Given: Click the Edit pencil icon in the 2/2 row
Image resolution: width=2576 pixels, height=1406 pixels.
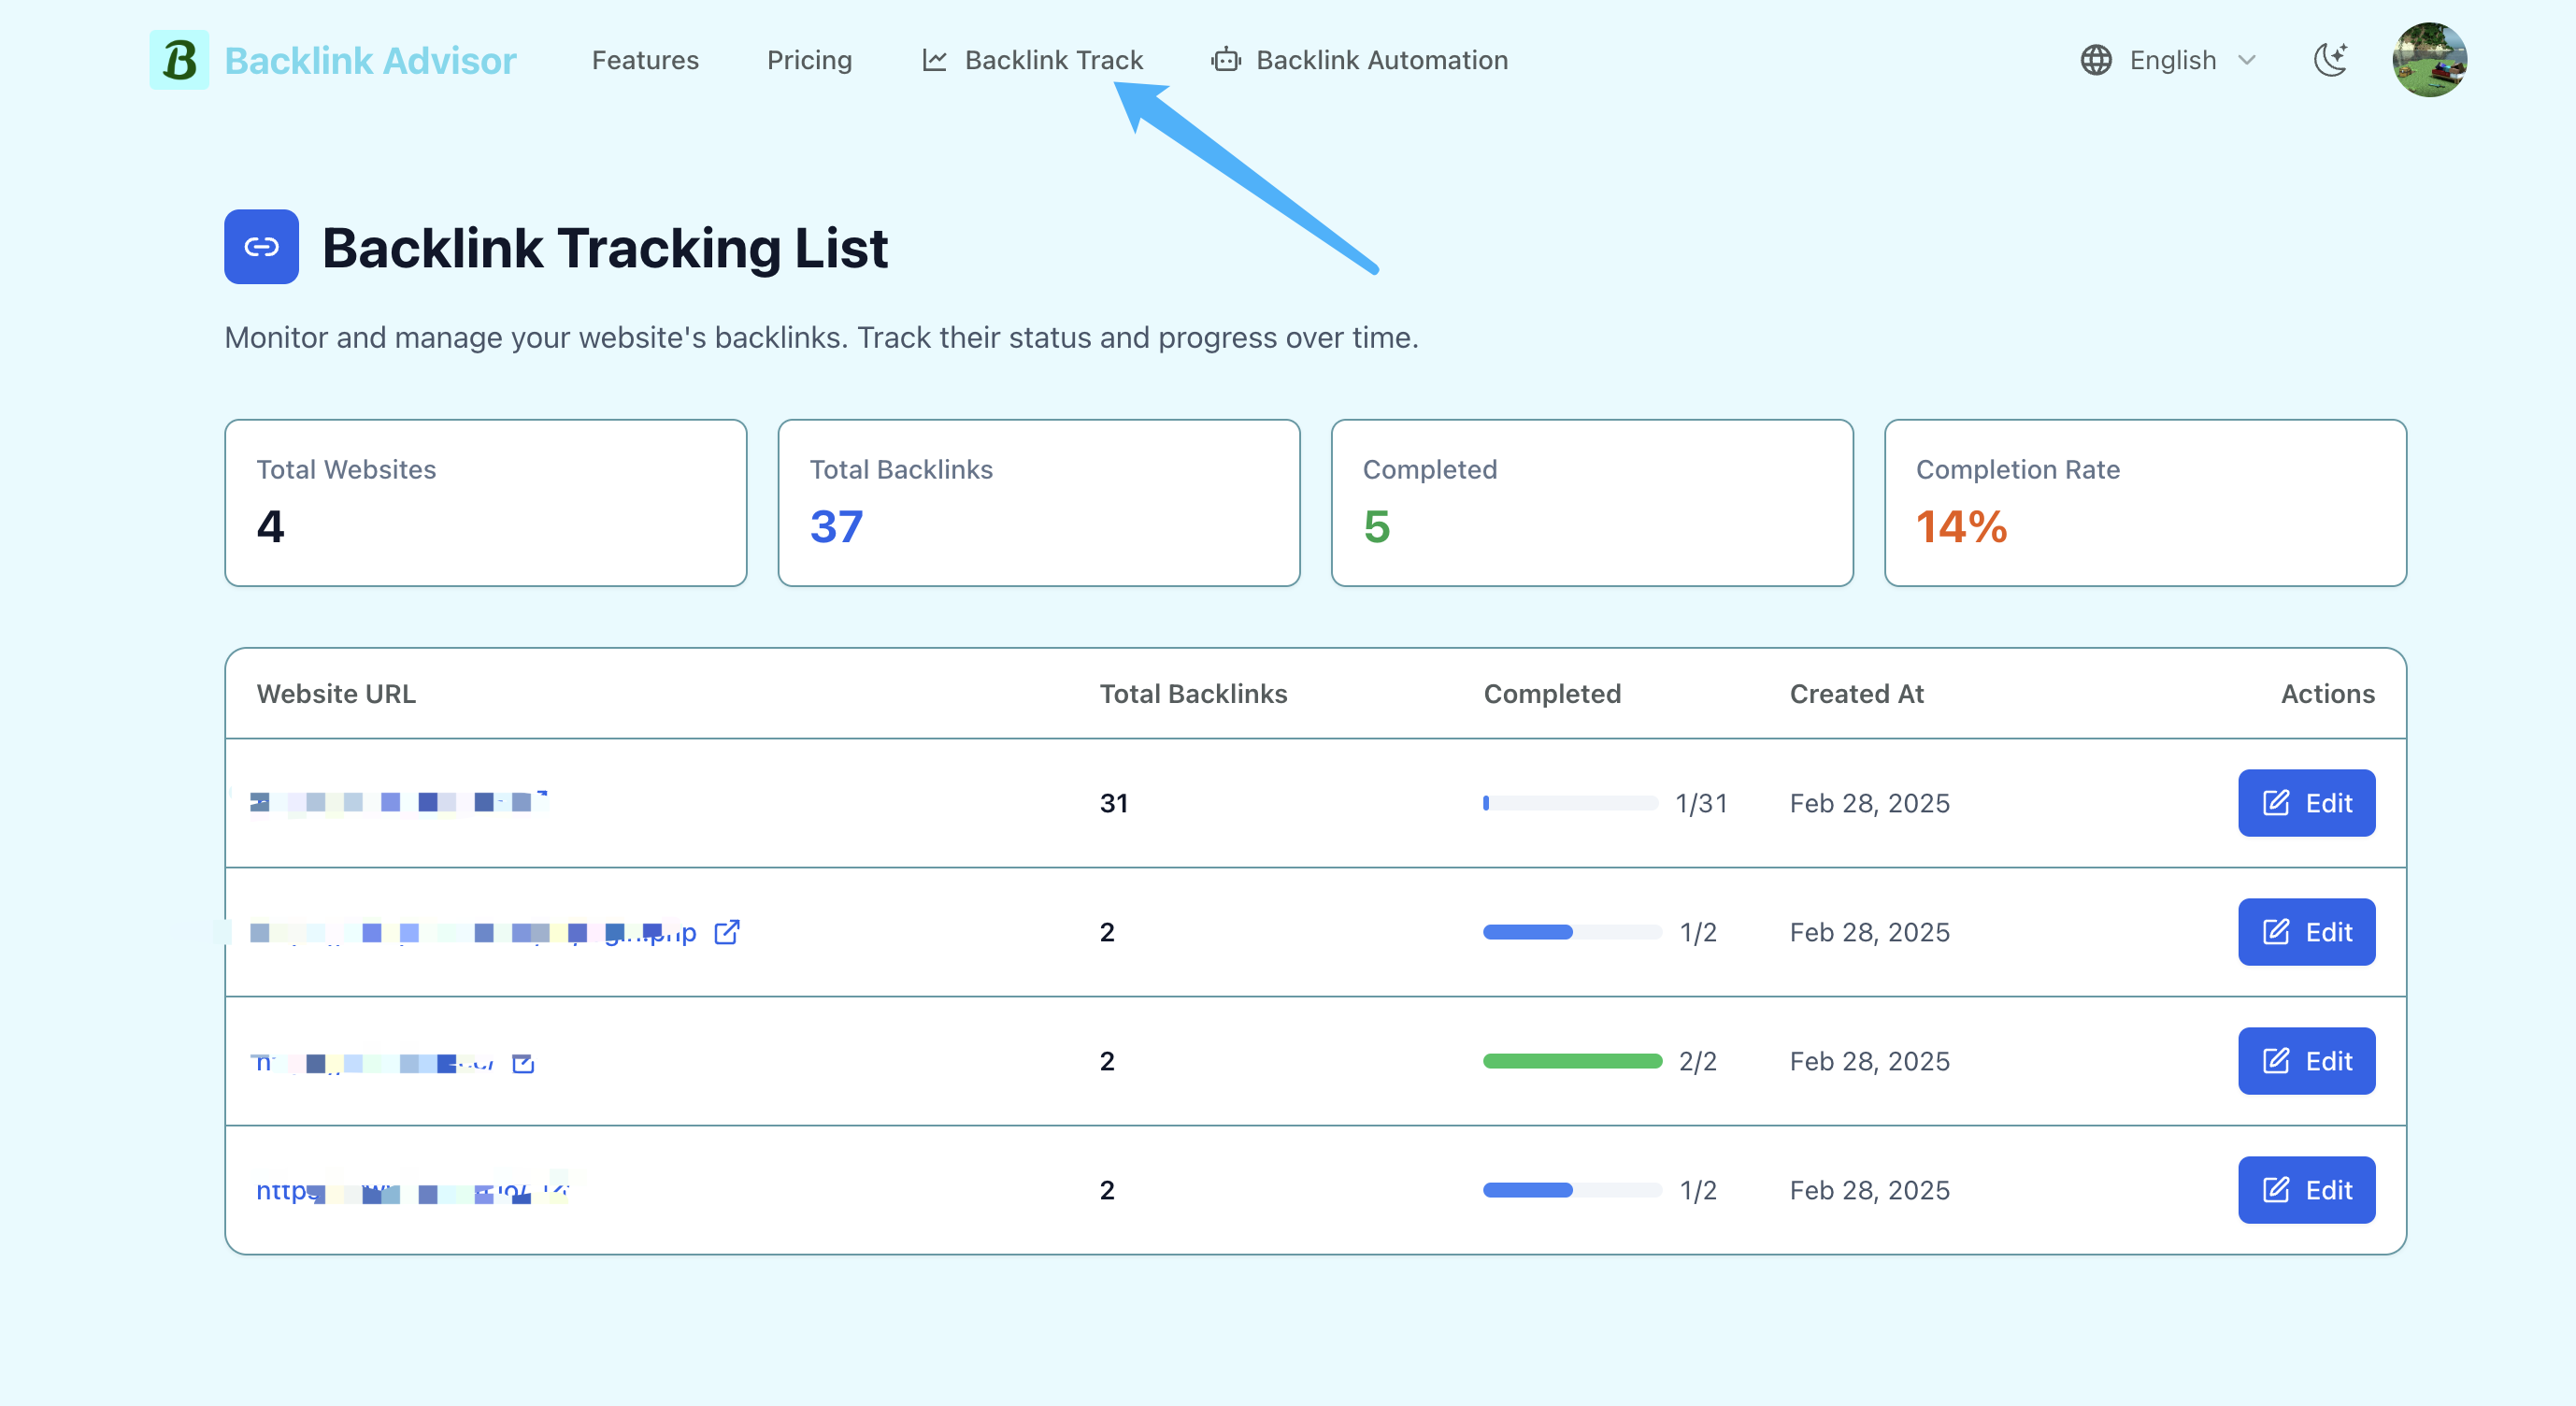Looking at the screenshot, I should click(x=2276, y=1061).
